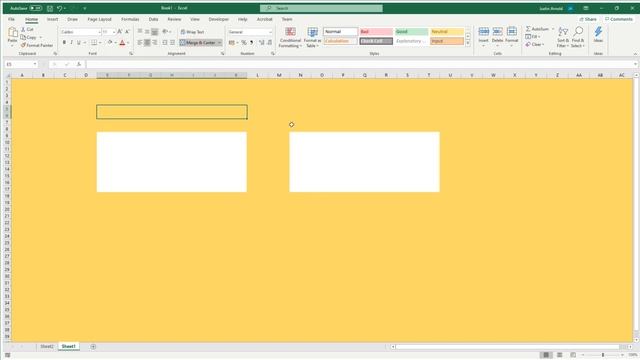Screen dimensions: 640x360
Task: Apply Accounting number format
Action: 231,42
